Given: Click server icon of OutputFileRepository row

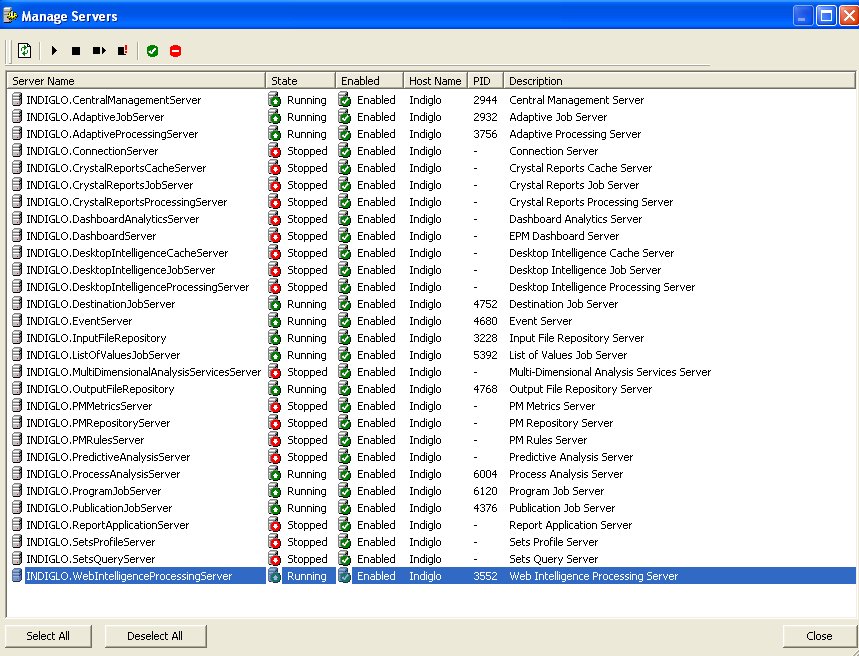Looking at the screenshot, I should tap(17, 388).
